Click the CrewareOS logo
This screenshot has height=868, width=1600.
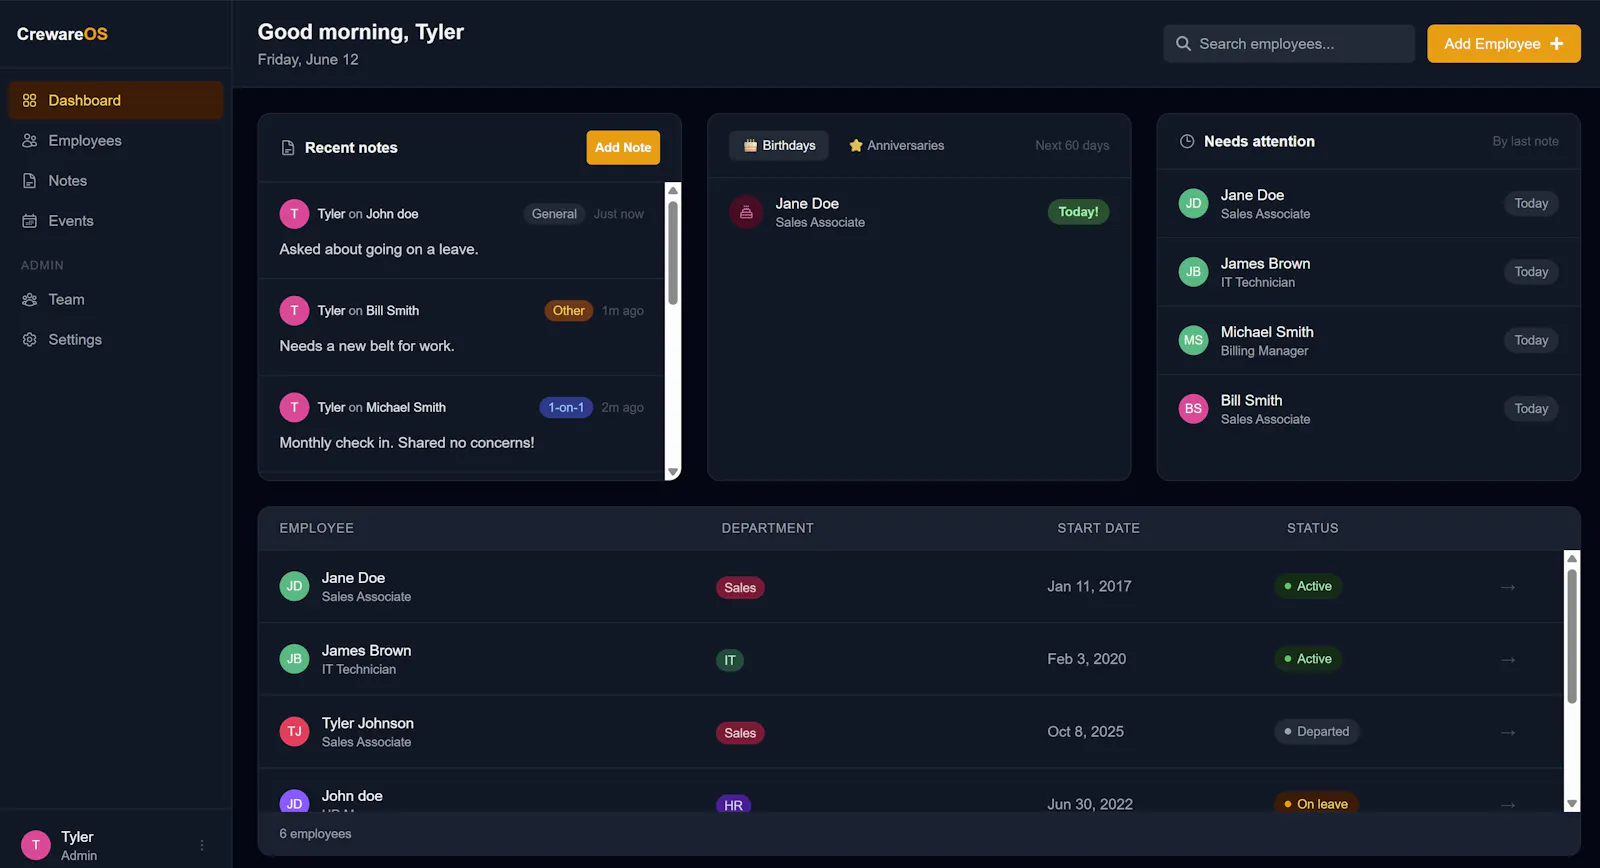62,34
